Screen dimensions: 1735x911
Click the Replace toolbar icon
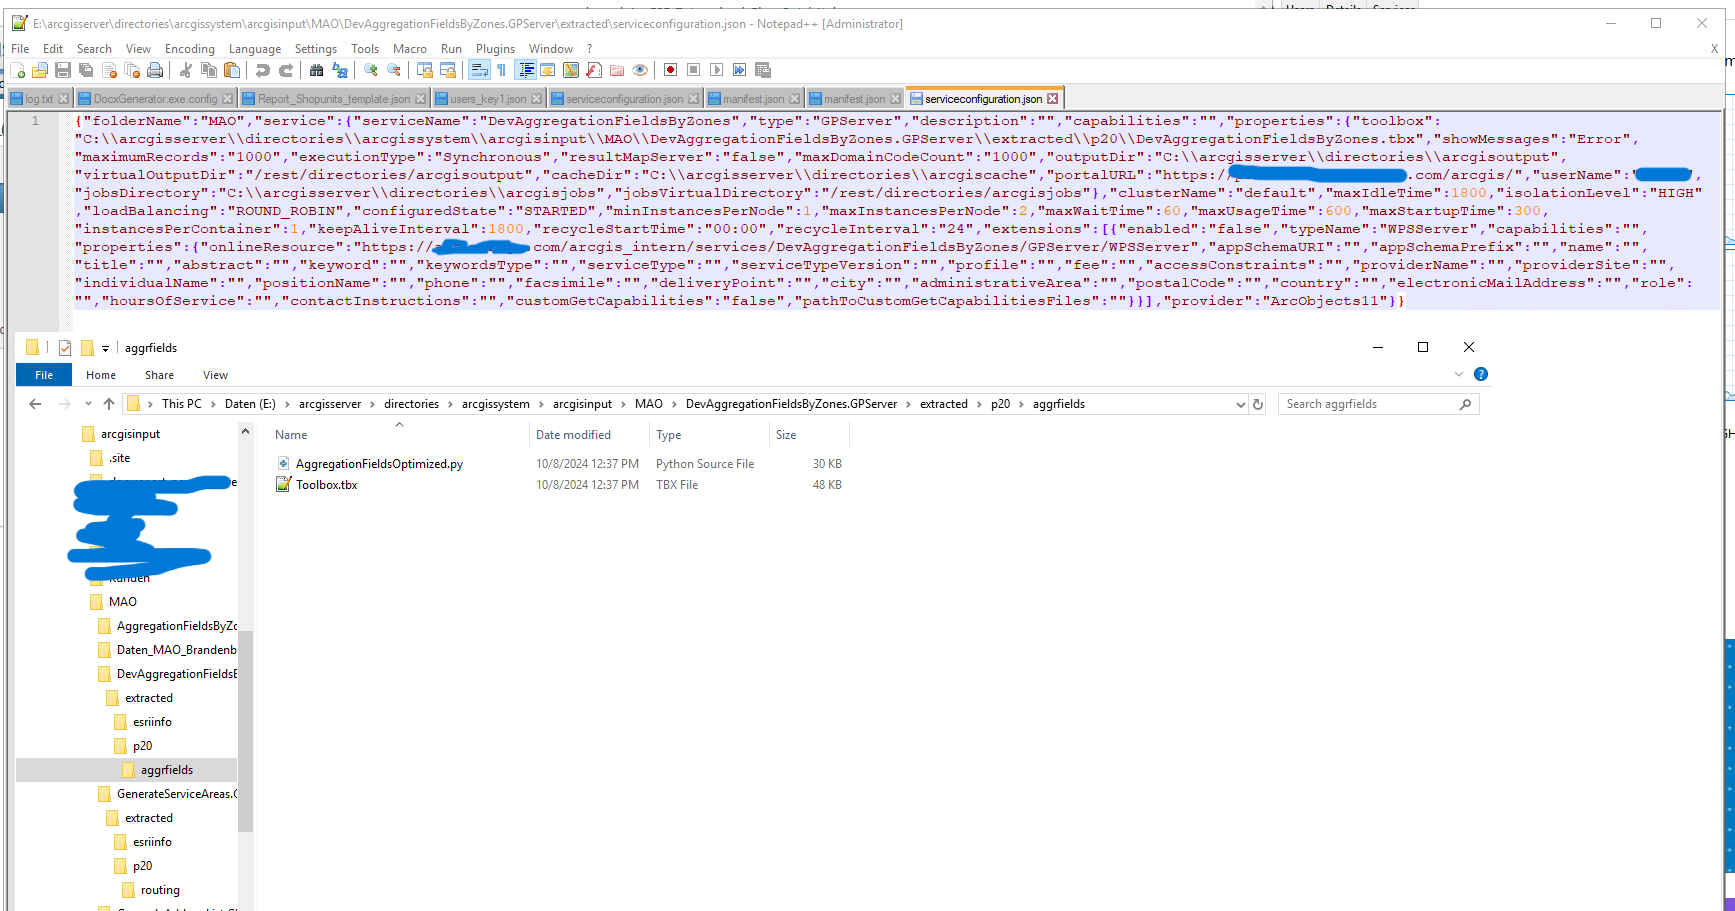pos(340,70)
